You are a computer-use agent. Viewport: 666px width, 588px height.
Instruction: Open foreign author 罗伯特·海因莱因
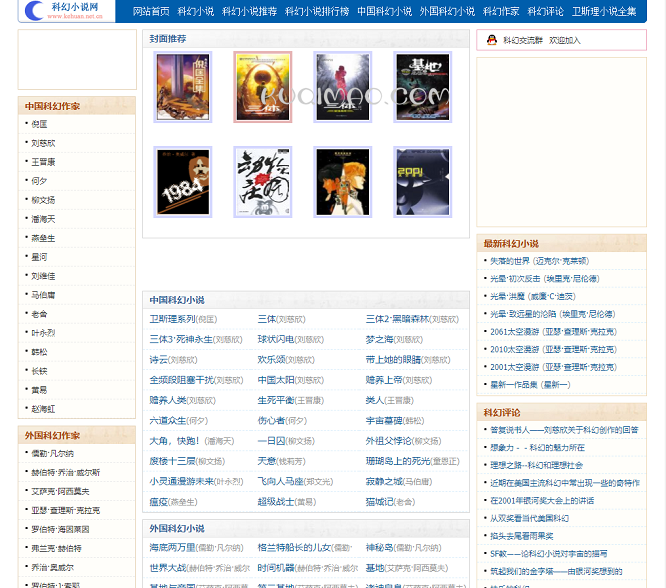click(x=60, y=529)
